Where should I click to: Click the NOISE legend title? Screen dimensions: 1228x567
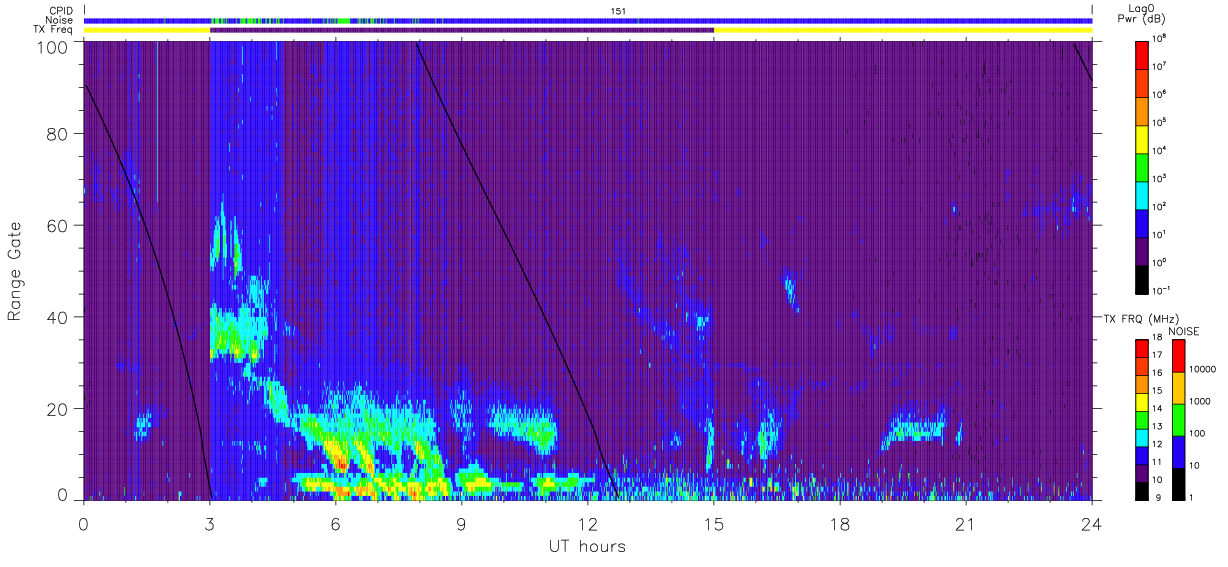click(x=1183, y=330)
